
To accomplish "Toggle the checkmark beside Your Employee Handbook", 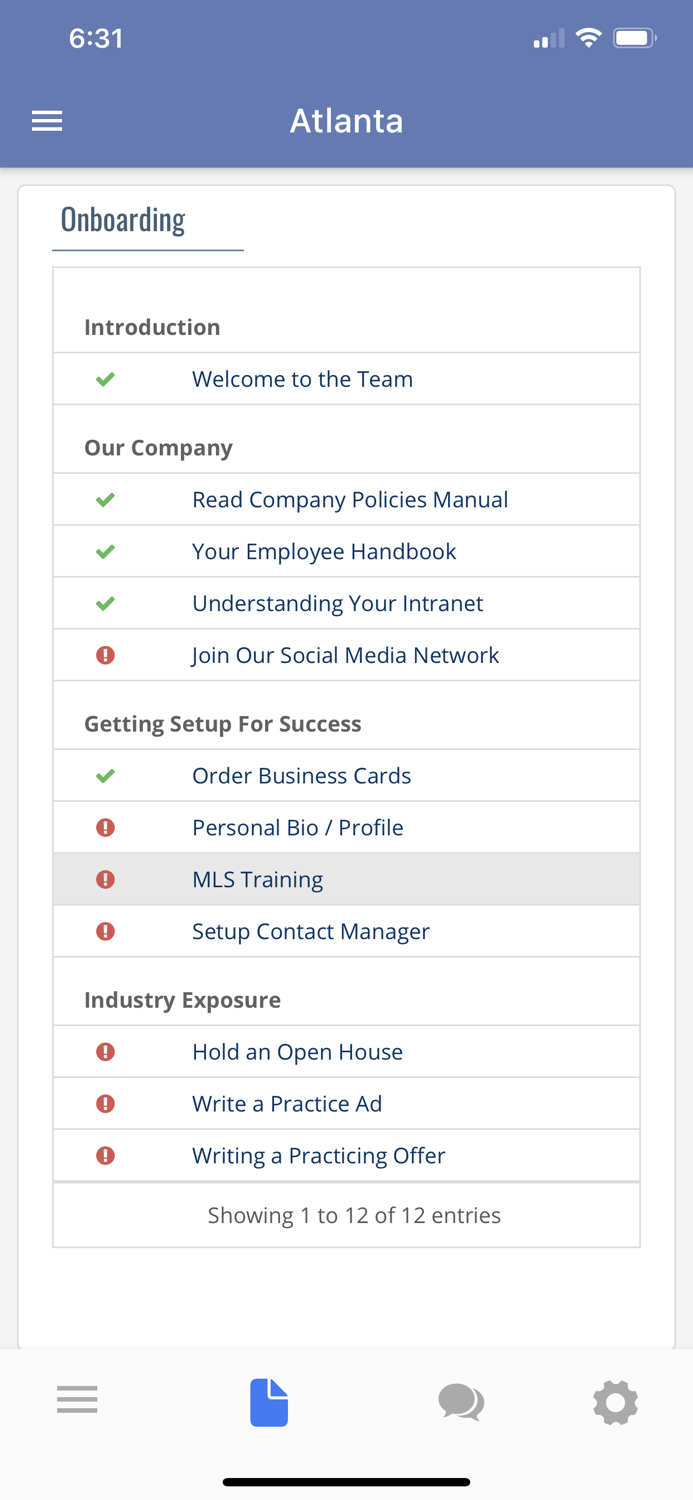I will coord(105,551).
